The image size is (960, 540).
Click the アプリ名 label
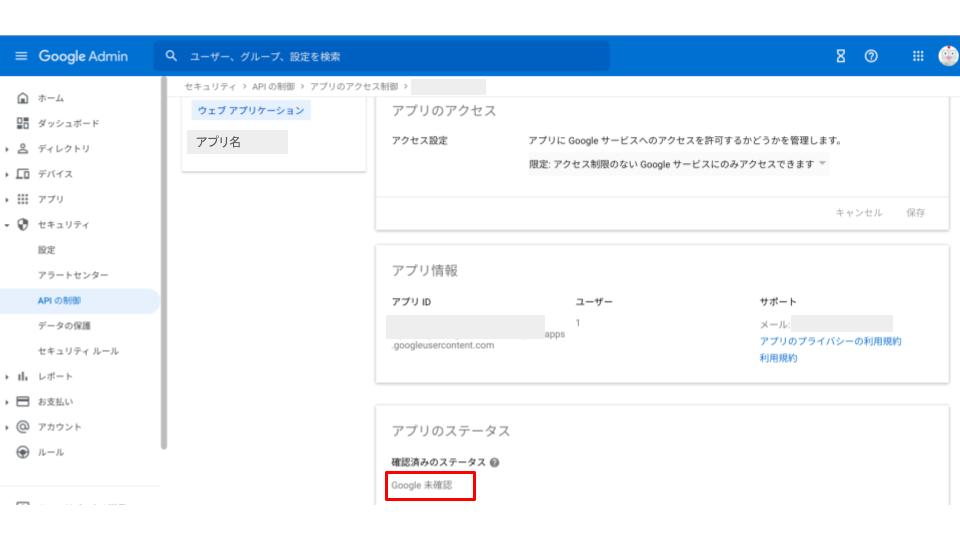tap(218, 142)
